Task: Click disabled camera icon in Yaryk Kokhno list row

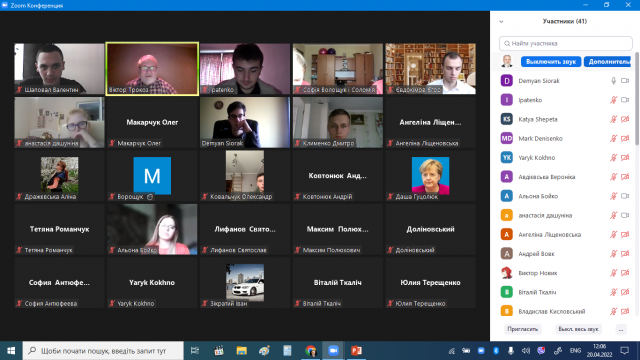Action: (x=625, y=158)
